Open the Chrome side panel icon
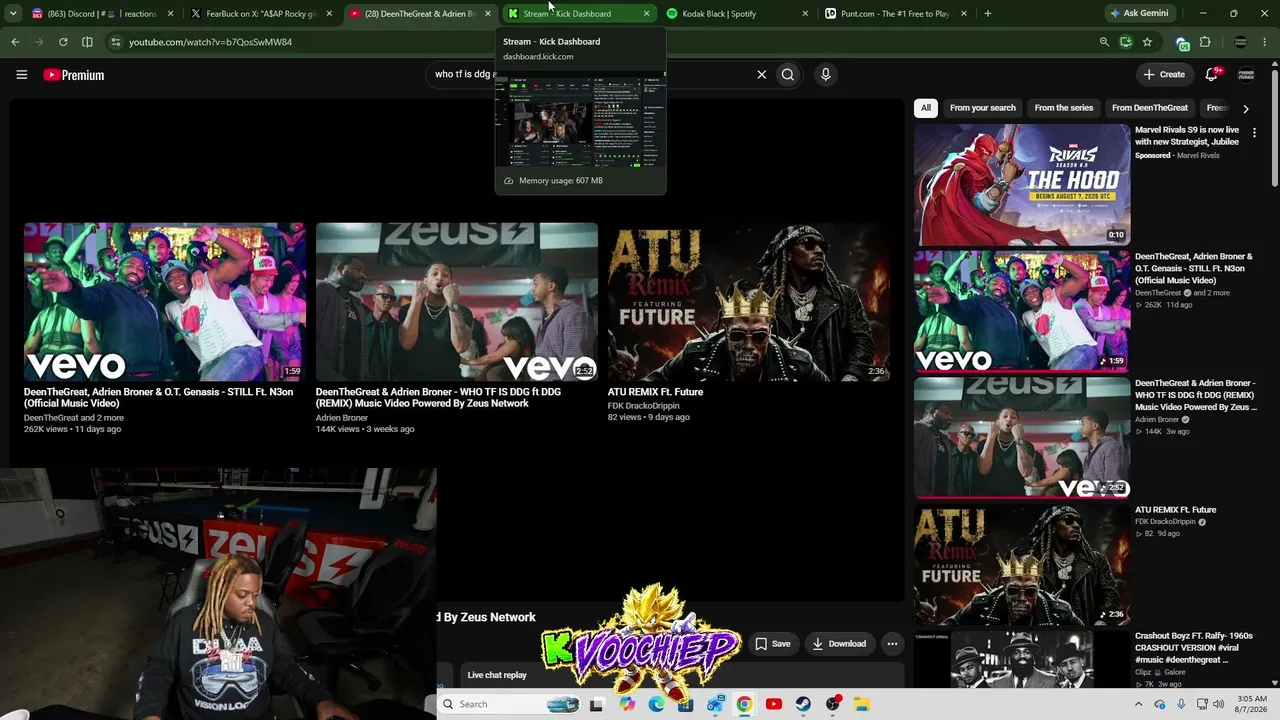 [x=87, y=42]
